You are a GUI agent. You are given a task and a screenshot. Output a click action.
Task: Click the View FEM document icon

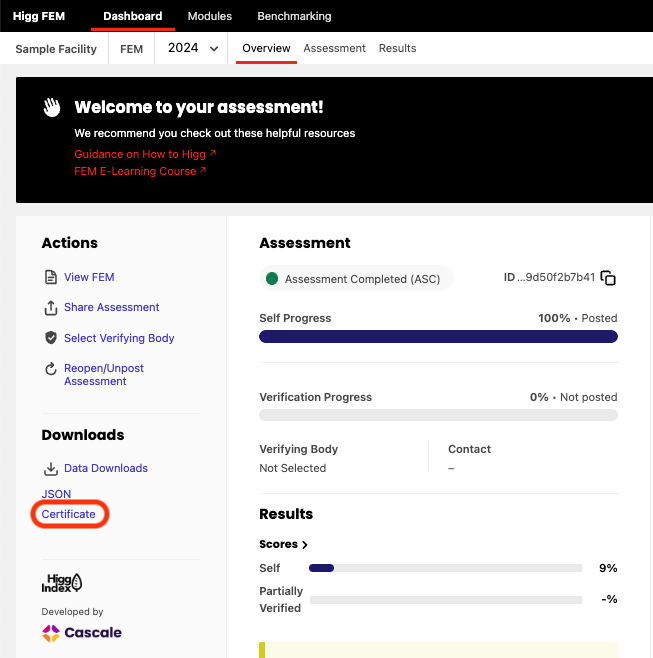pos(51,277)
